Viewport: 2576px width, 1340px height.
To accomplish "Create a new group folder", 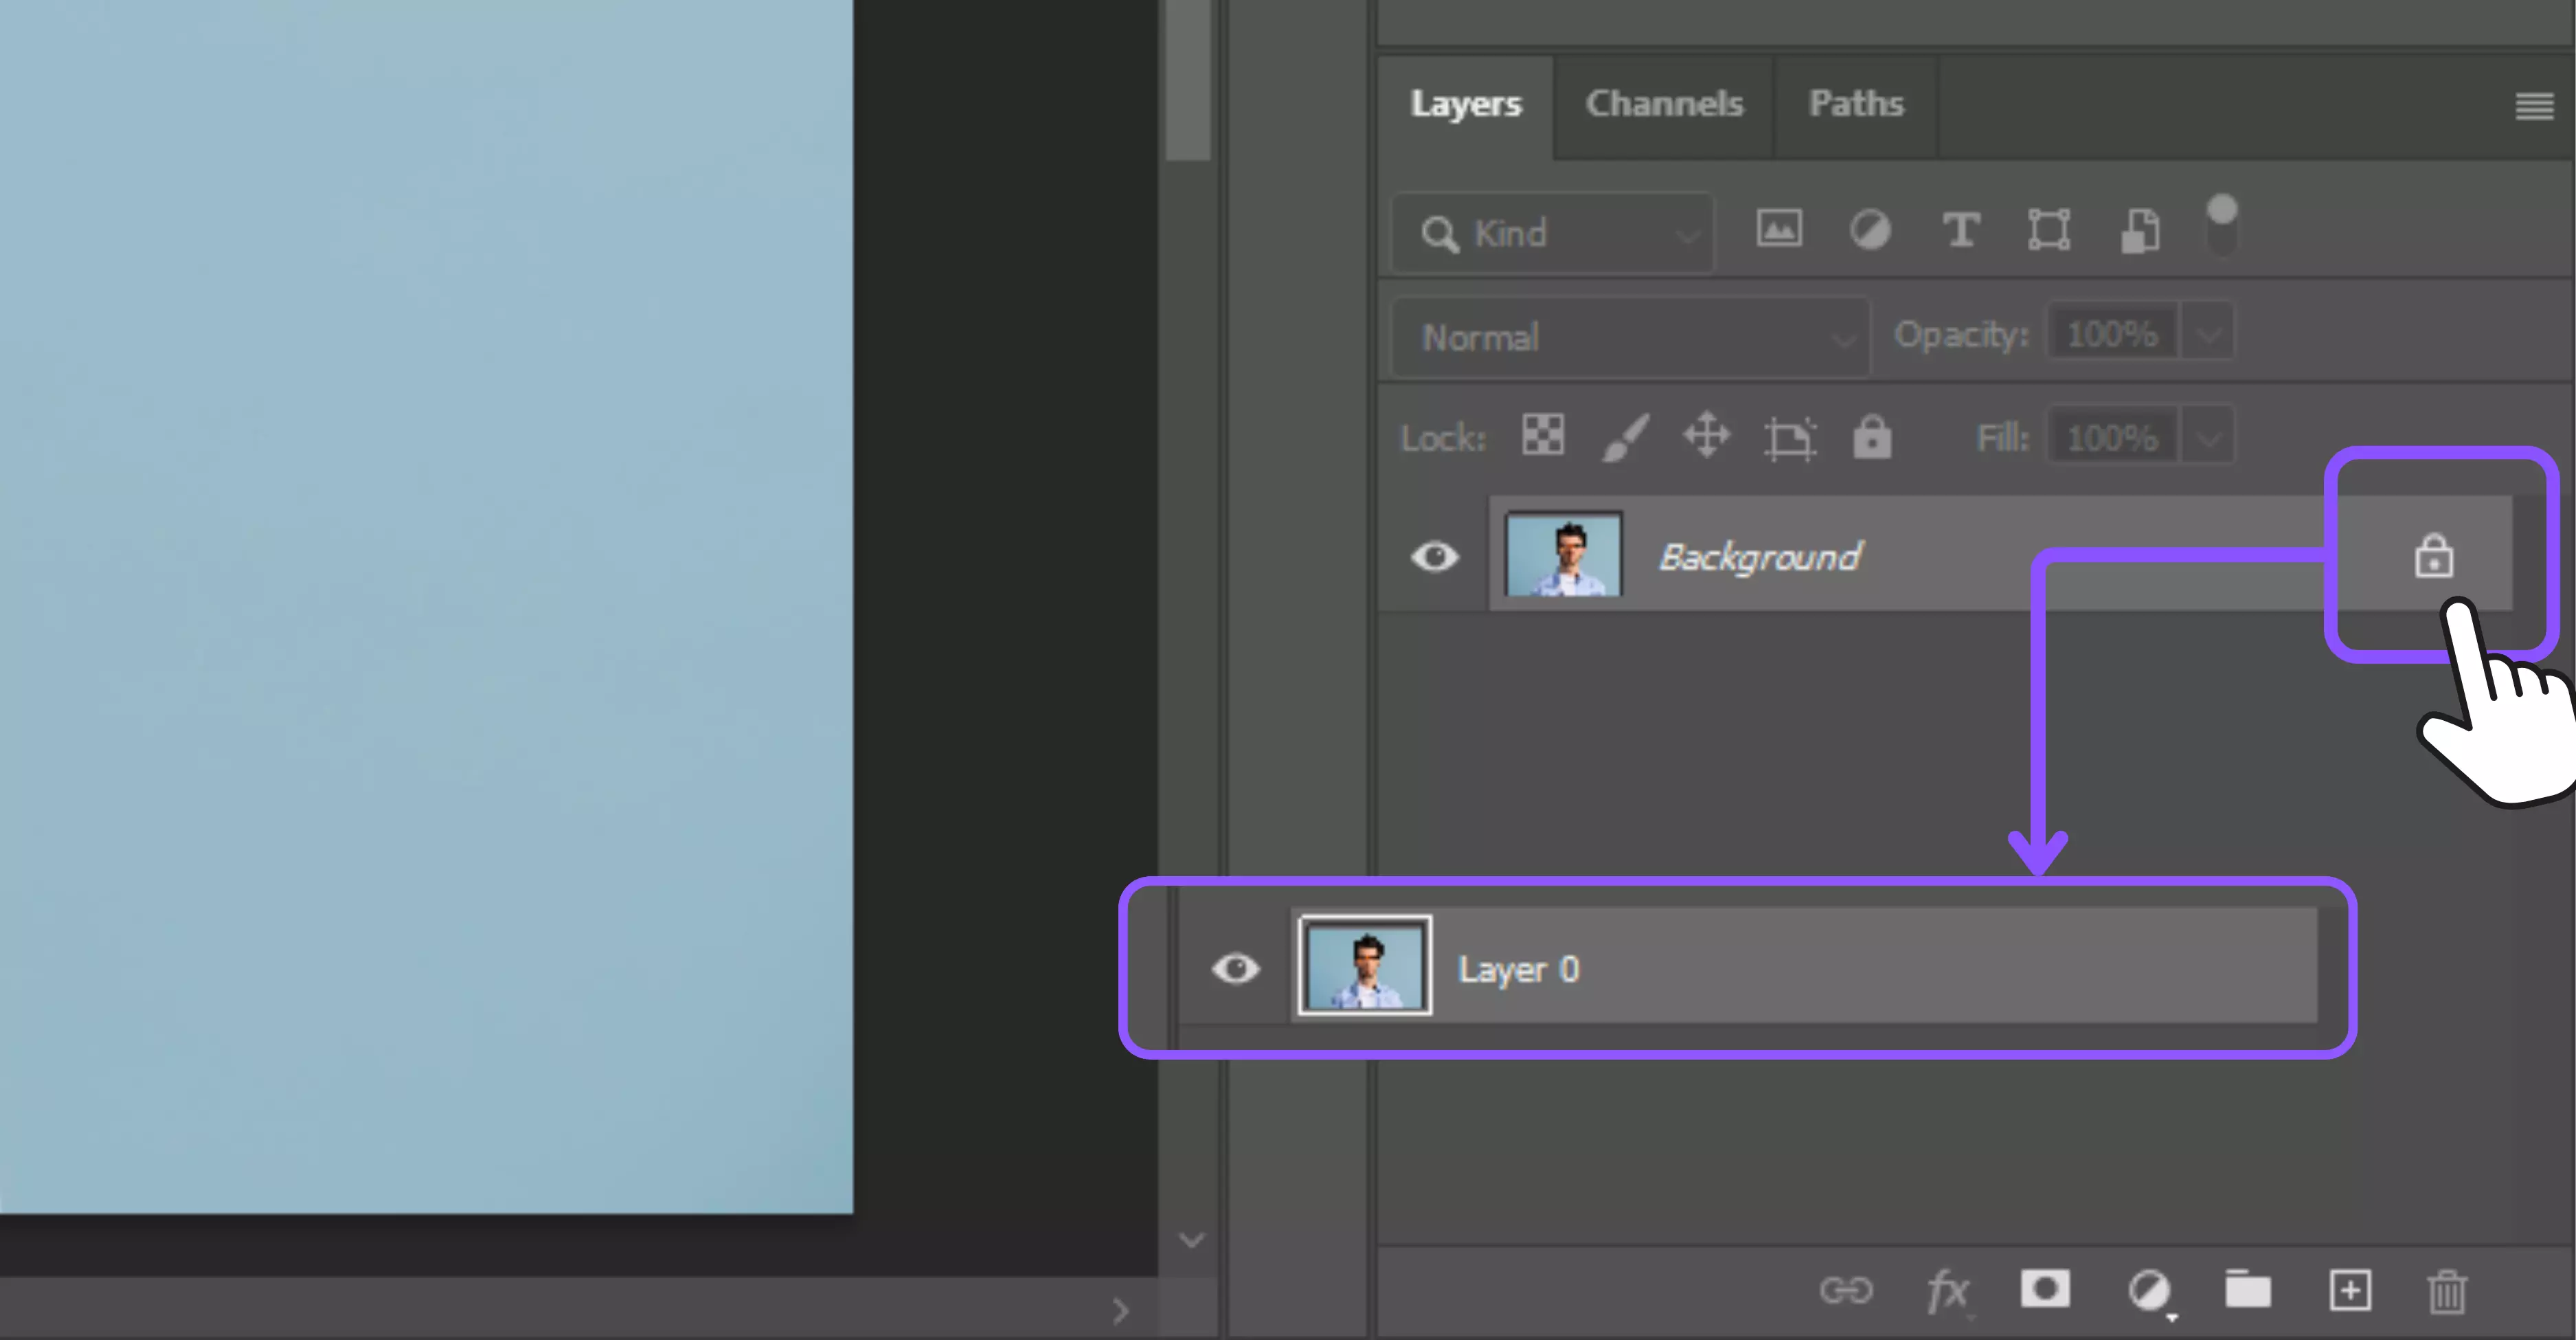I will point(2247,1289).
